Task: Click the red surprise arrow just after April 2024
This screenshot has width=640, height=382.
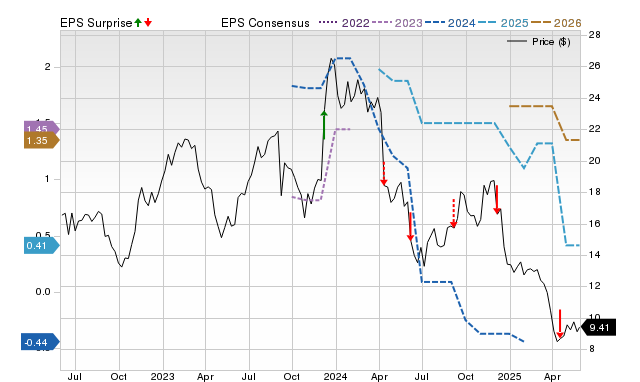Action: [383, 173]
